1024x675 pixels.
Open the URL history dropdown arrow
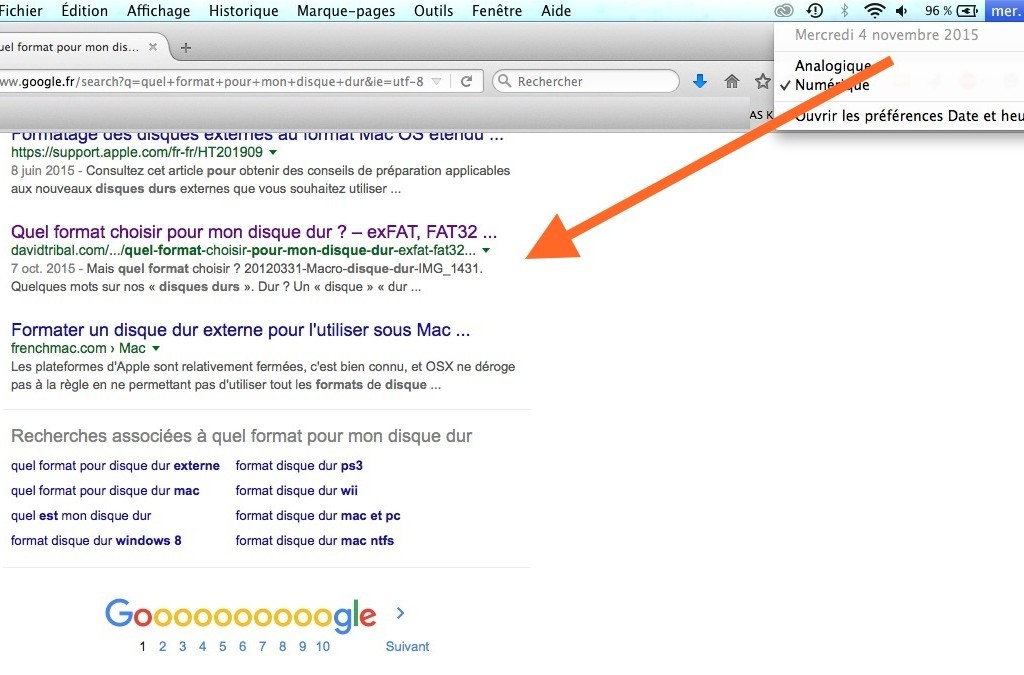pos(436,82)
